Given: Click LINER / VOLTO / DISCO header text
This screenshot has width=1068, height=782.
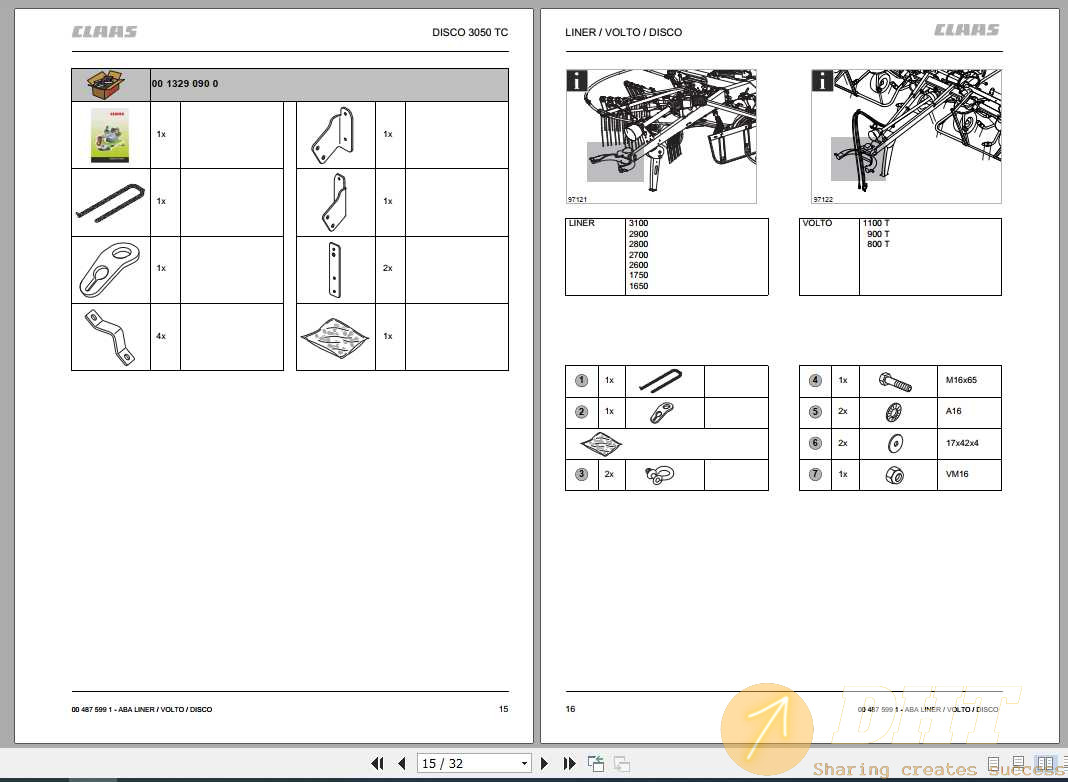Looking at the screenshot, I should (623, 32).
